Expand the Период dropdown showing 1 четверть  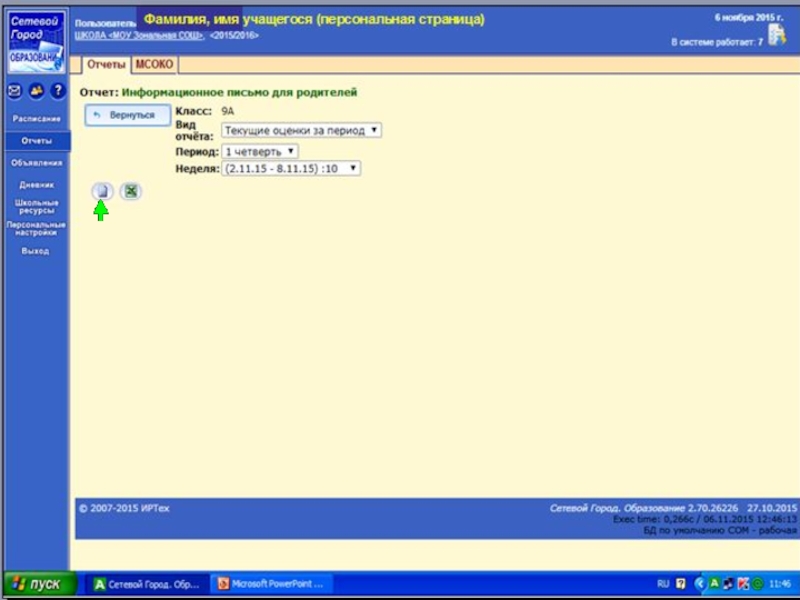pyautogui.click(x=259, y=151)
